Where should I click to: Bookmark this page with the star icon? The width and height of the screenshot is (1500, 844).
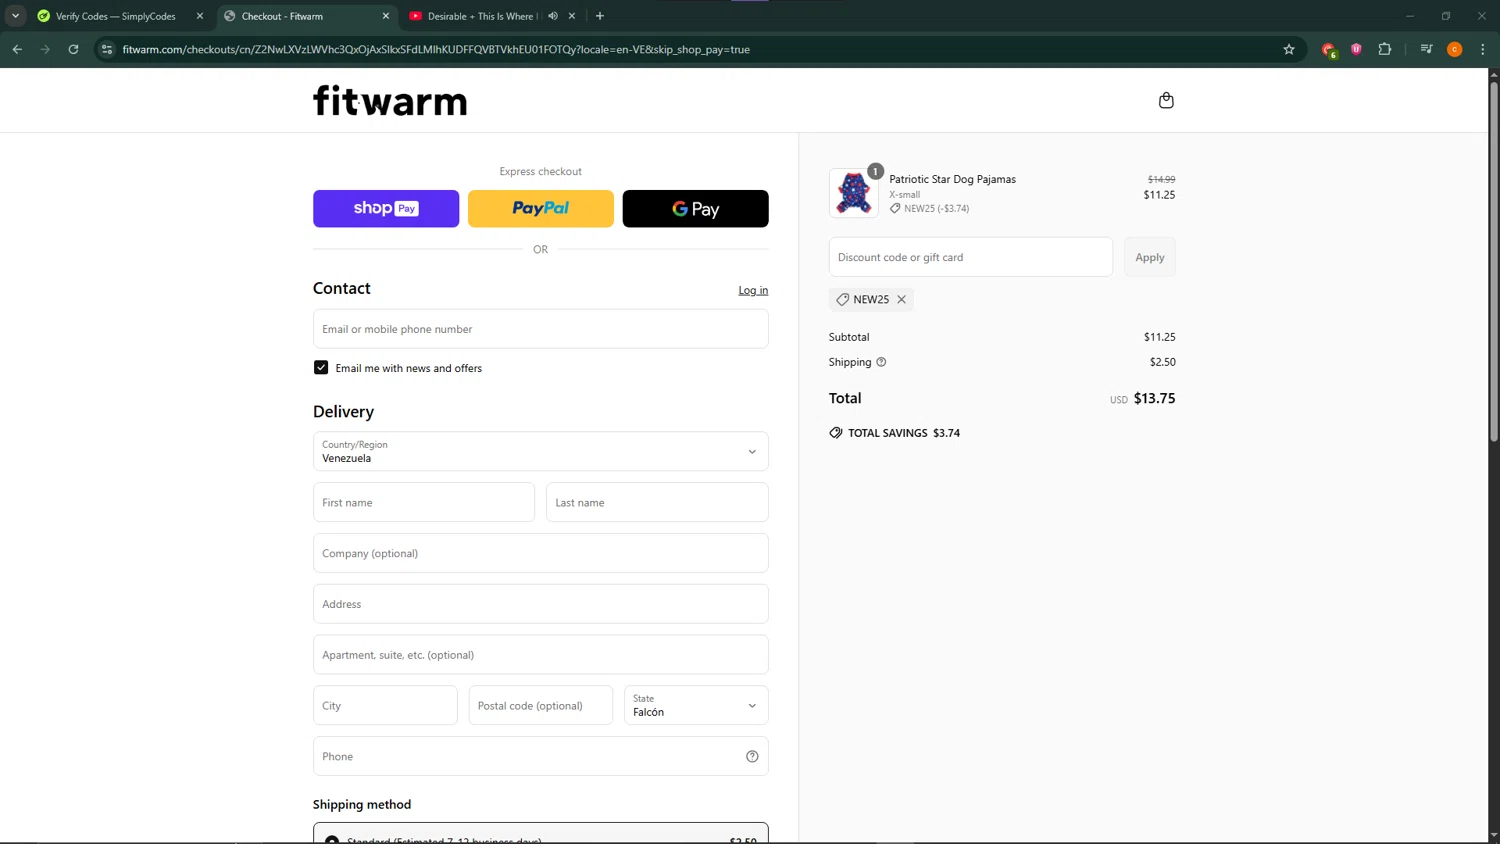(x=1289, y=49)
